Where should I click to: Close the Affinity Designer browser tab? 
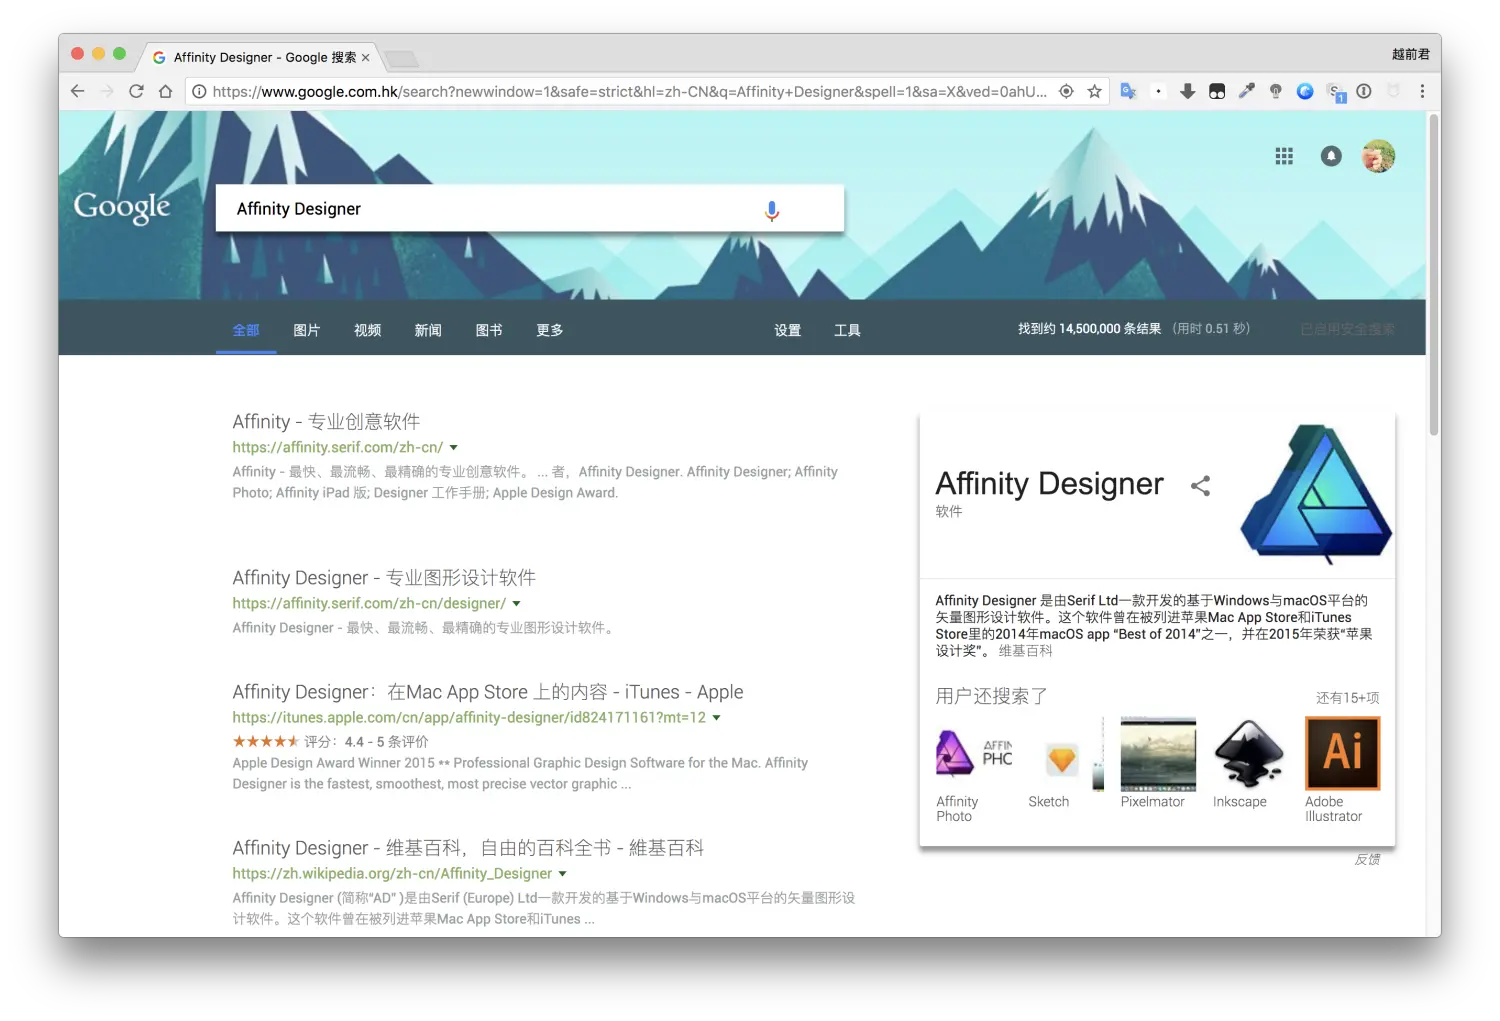coord(365,58)
